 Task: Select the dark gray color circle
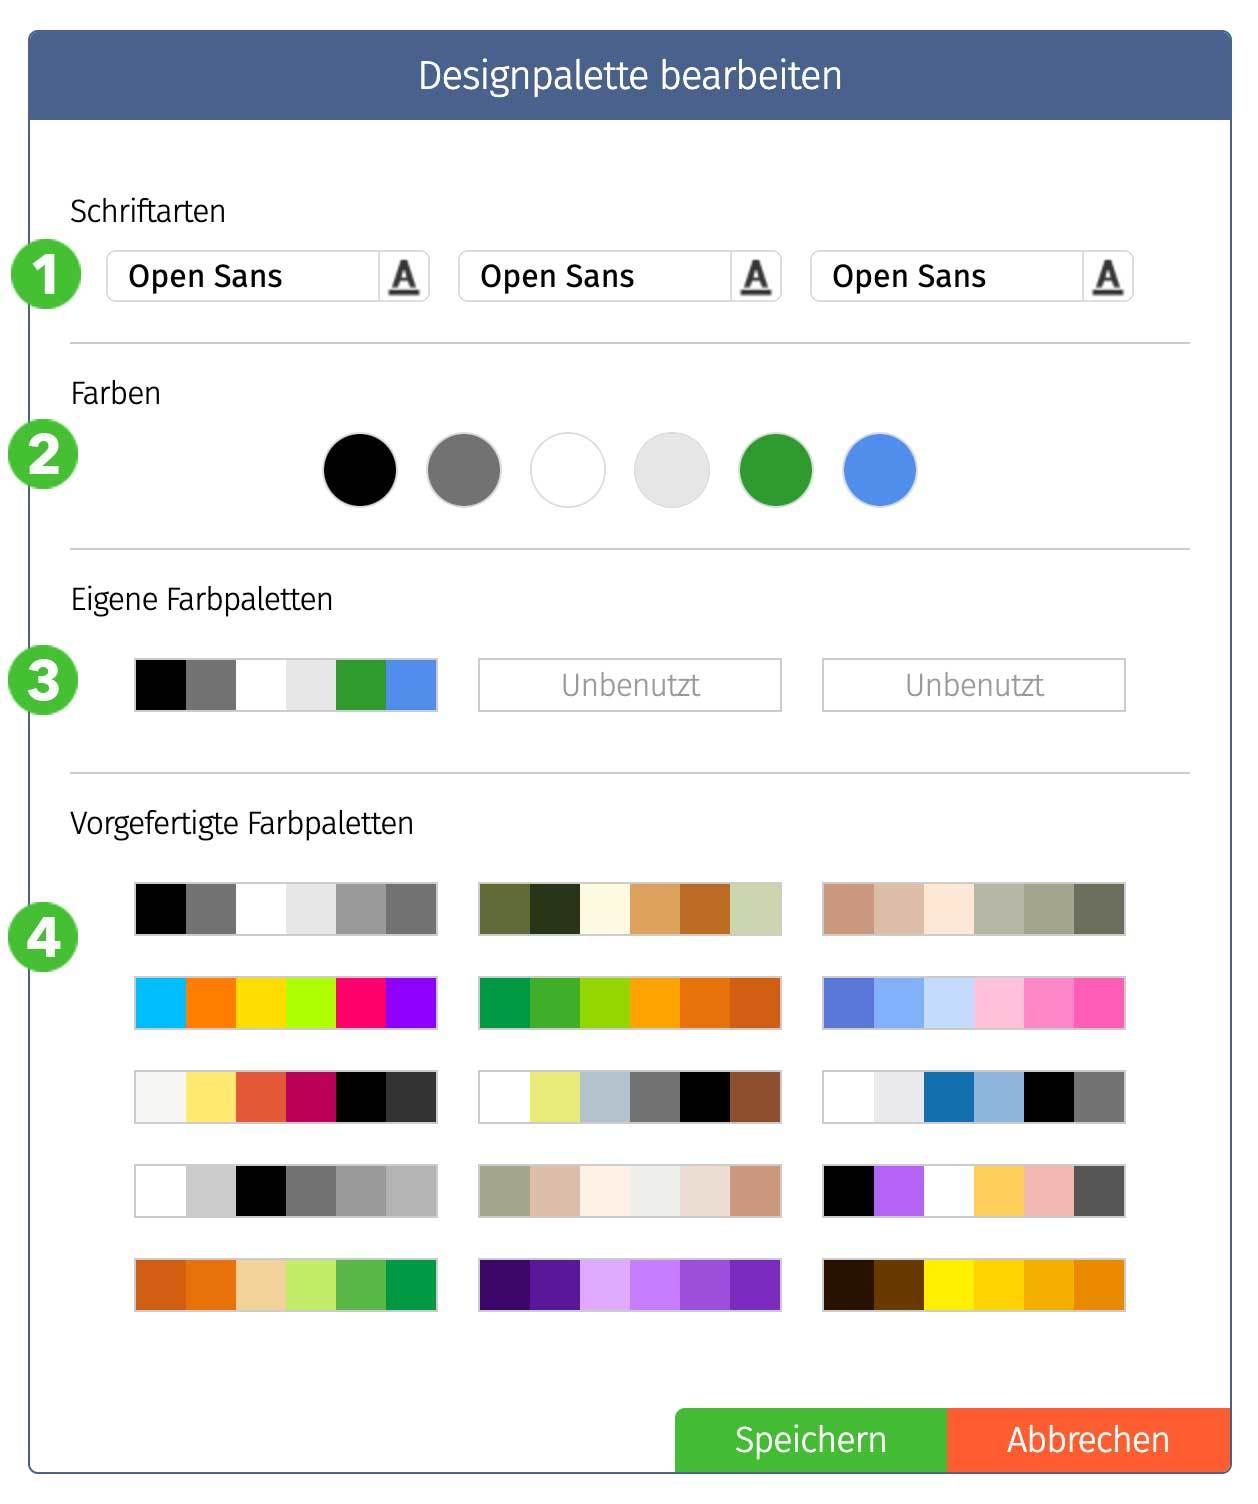pyautogui.click(x=464, y=470)
